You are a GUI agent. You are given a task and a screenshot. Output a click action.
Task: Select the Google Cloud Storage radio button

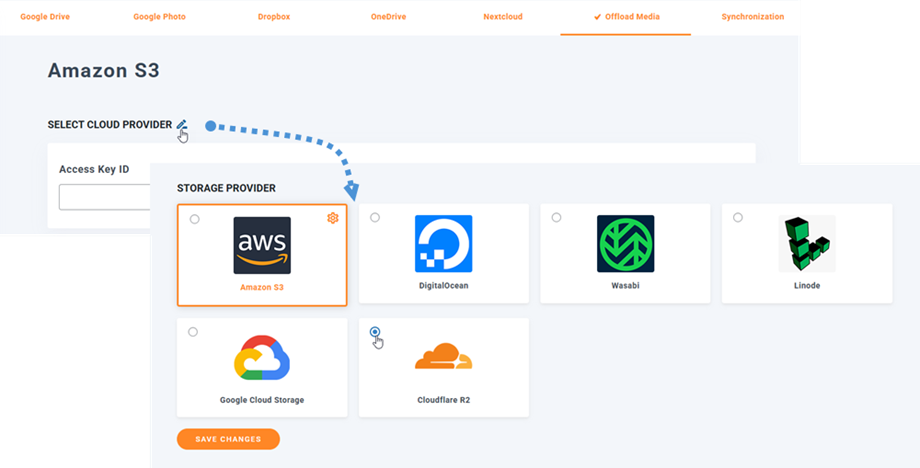coord(193,332)
